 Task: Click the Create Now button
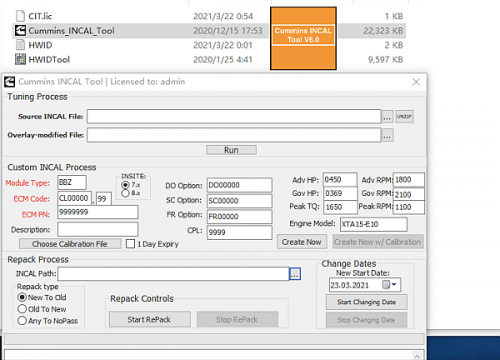(x=302, y=242)
